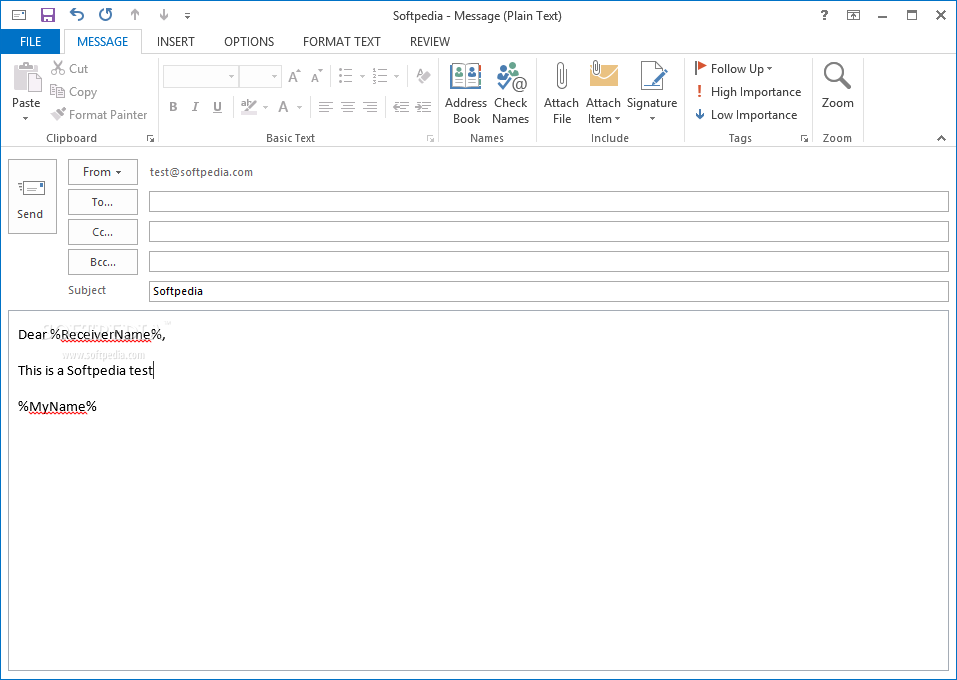This screenshot has width=957, height=680.
Task: Go to previous item with up arrow
Action: 135,15
